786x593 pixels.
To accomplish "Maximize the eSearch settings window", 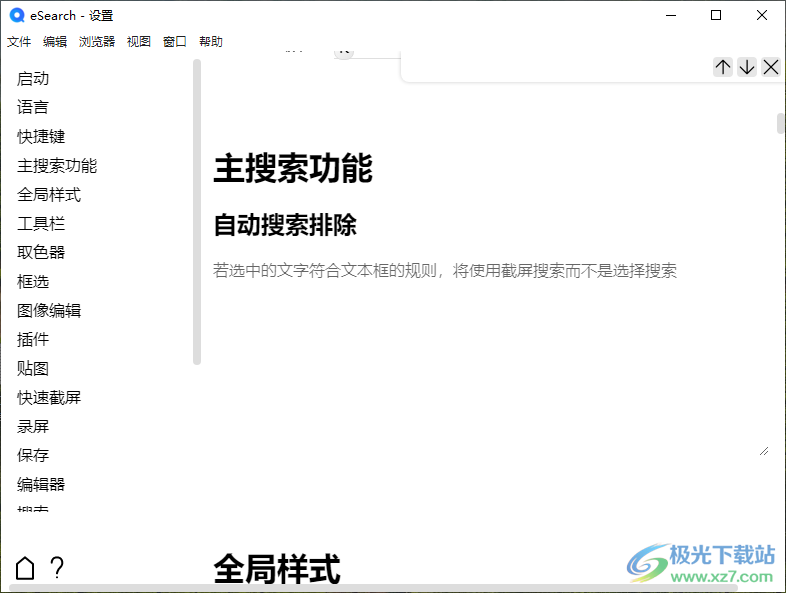I will click(716, 16).
